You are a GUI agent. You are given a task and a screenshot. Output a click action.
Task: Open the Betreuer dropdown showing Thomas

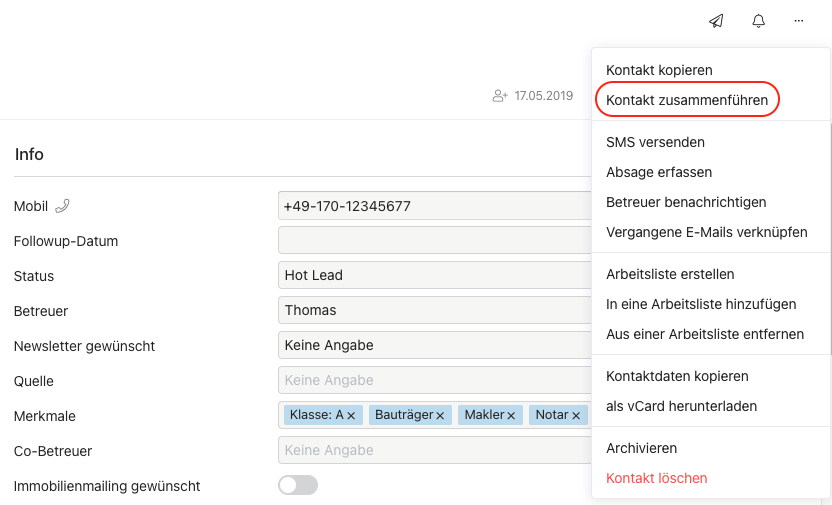tap(435, 310)
